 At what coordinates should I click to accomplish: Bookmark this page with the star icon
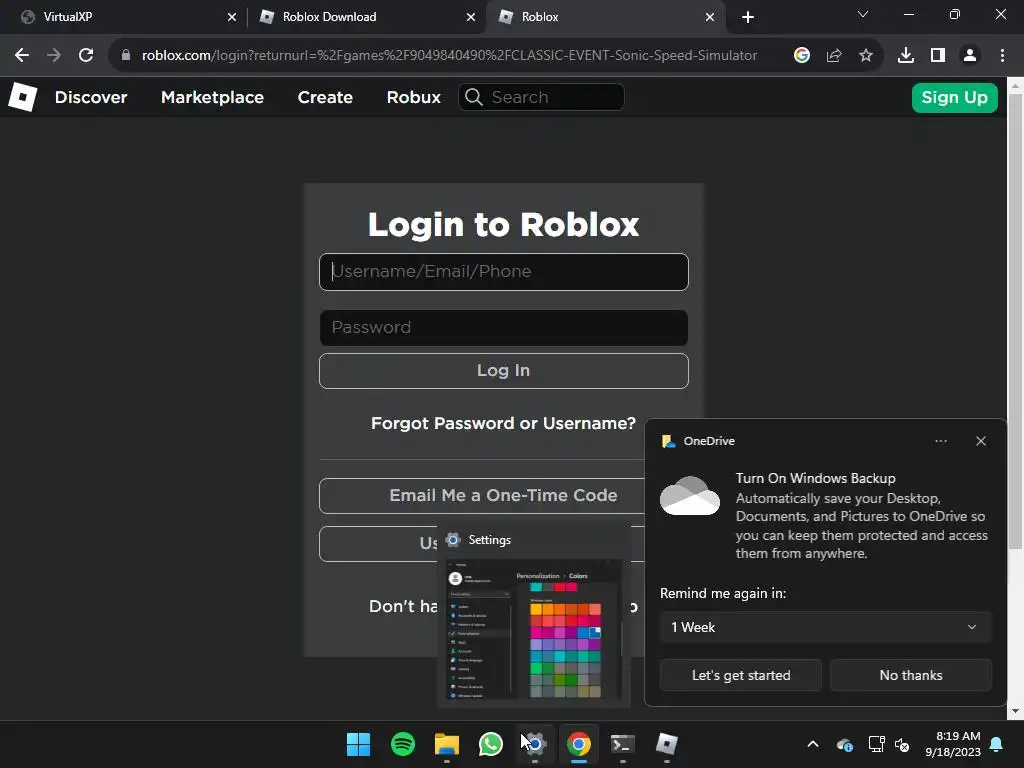pyautogui.click(x=866, y=56)
